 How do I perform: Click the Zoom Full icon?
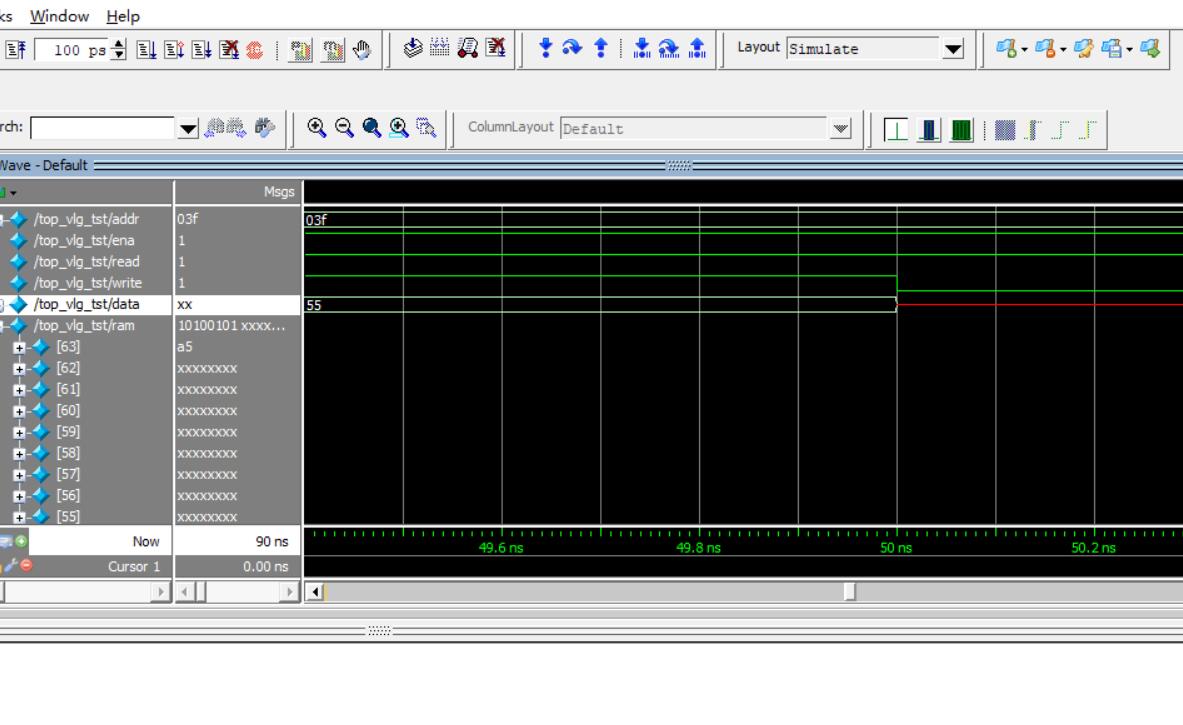tap(371, 127)
